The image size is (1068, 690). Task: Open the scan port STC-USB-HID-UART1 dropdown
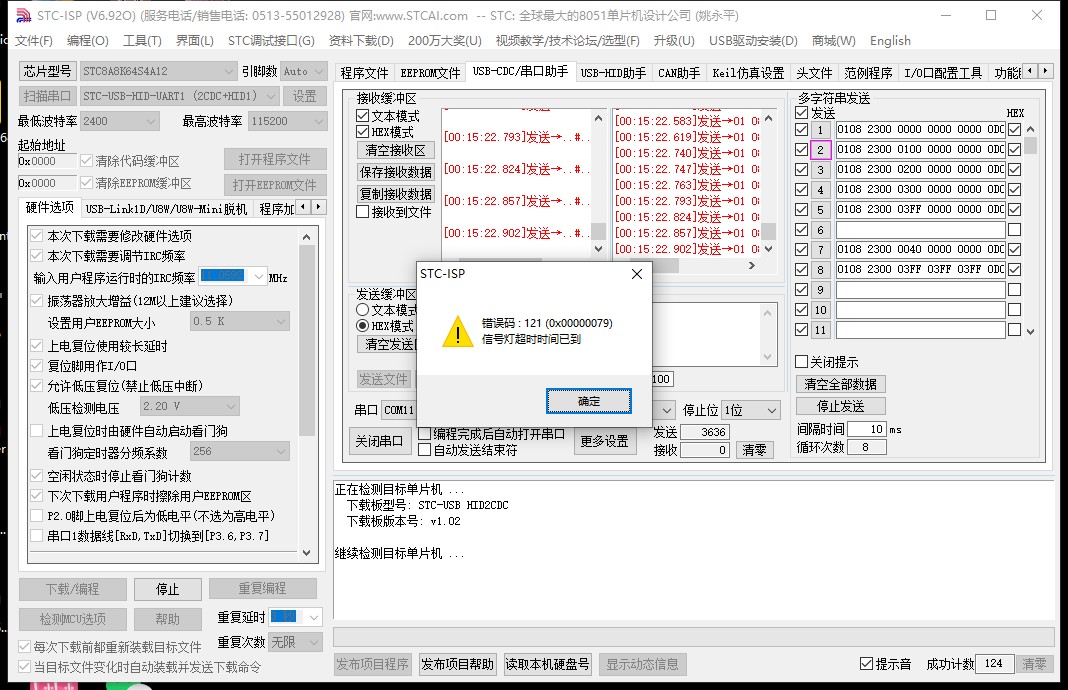271,96
